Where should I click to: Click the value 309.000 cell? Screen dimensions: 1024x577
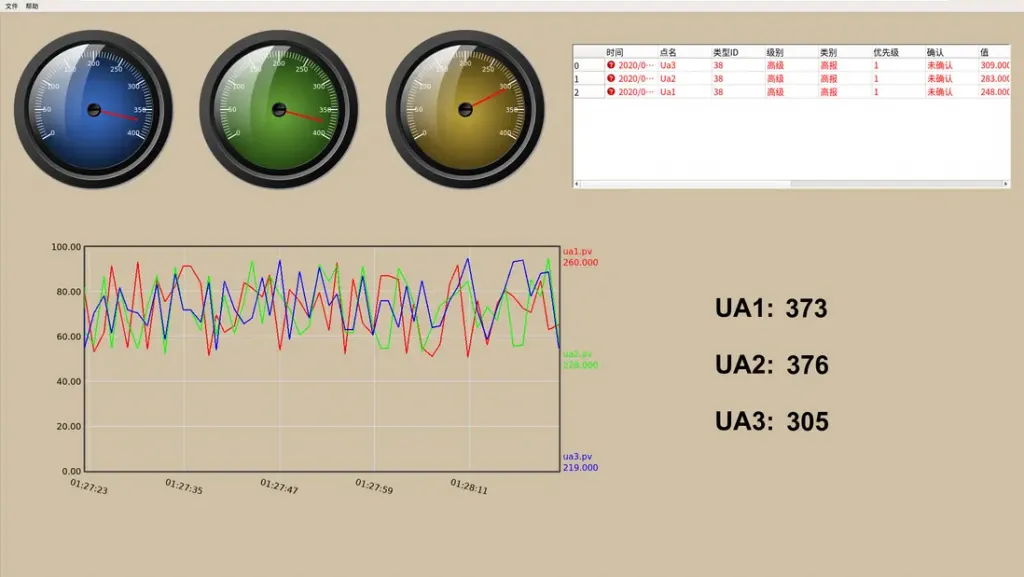pos(995,65)
